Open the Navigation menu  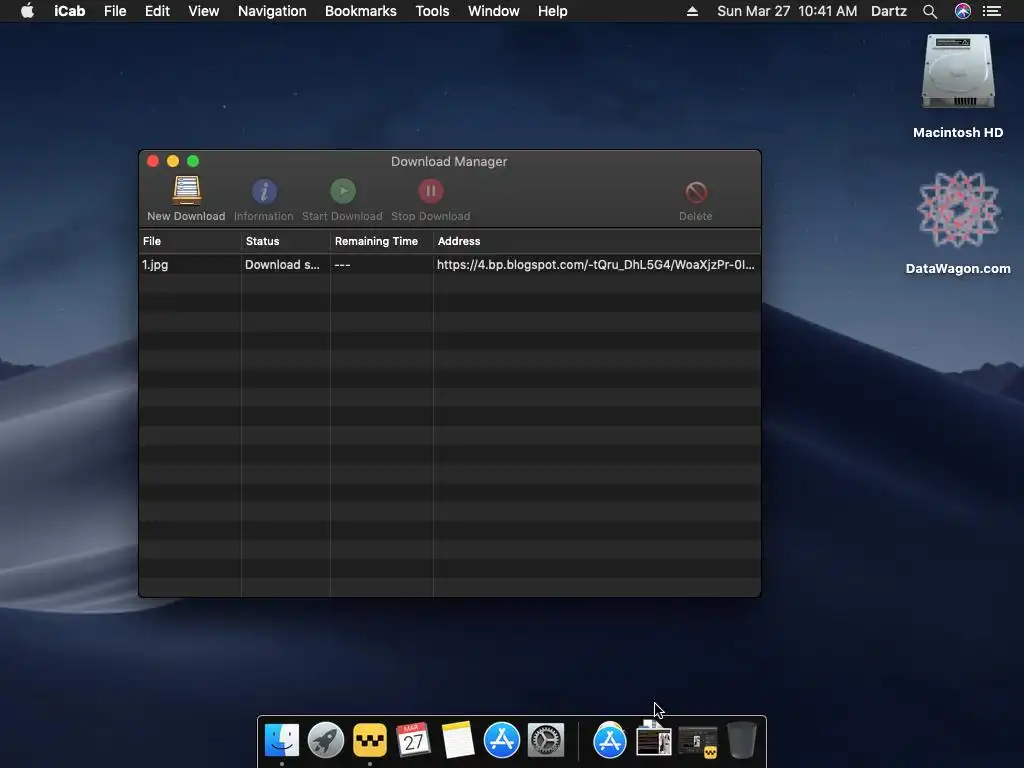[x=272, y=11]
